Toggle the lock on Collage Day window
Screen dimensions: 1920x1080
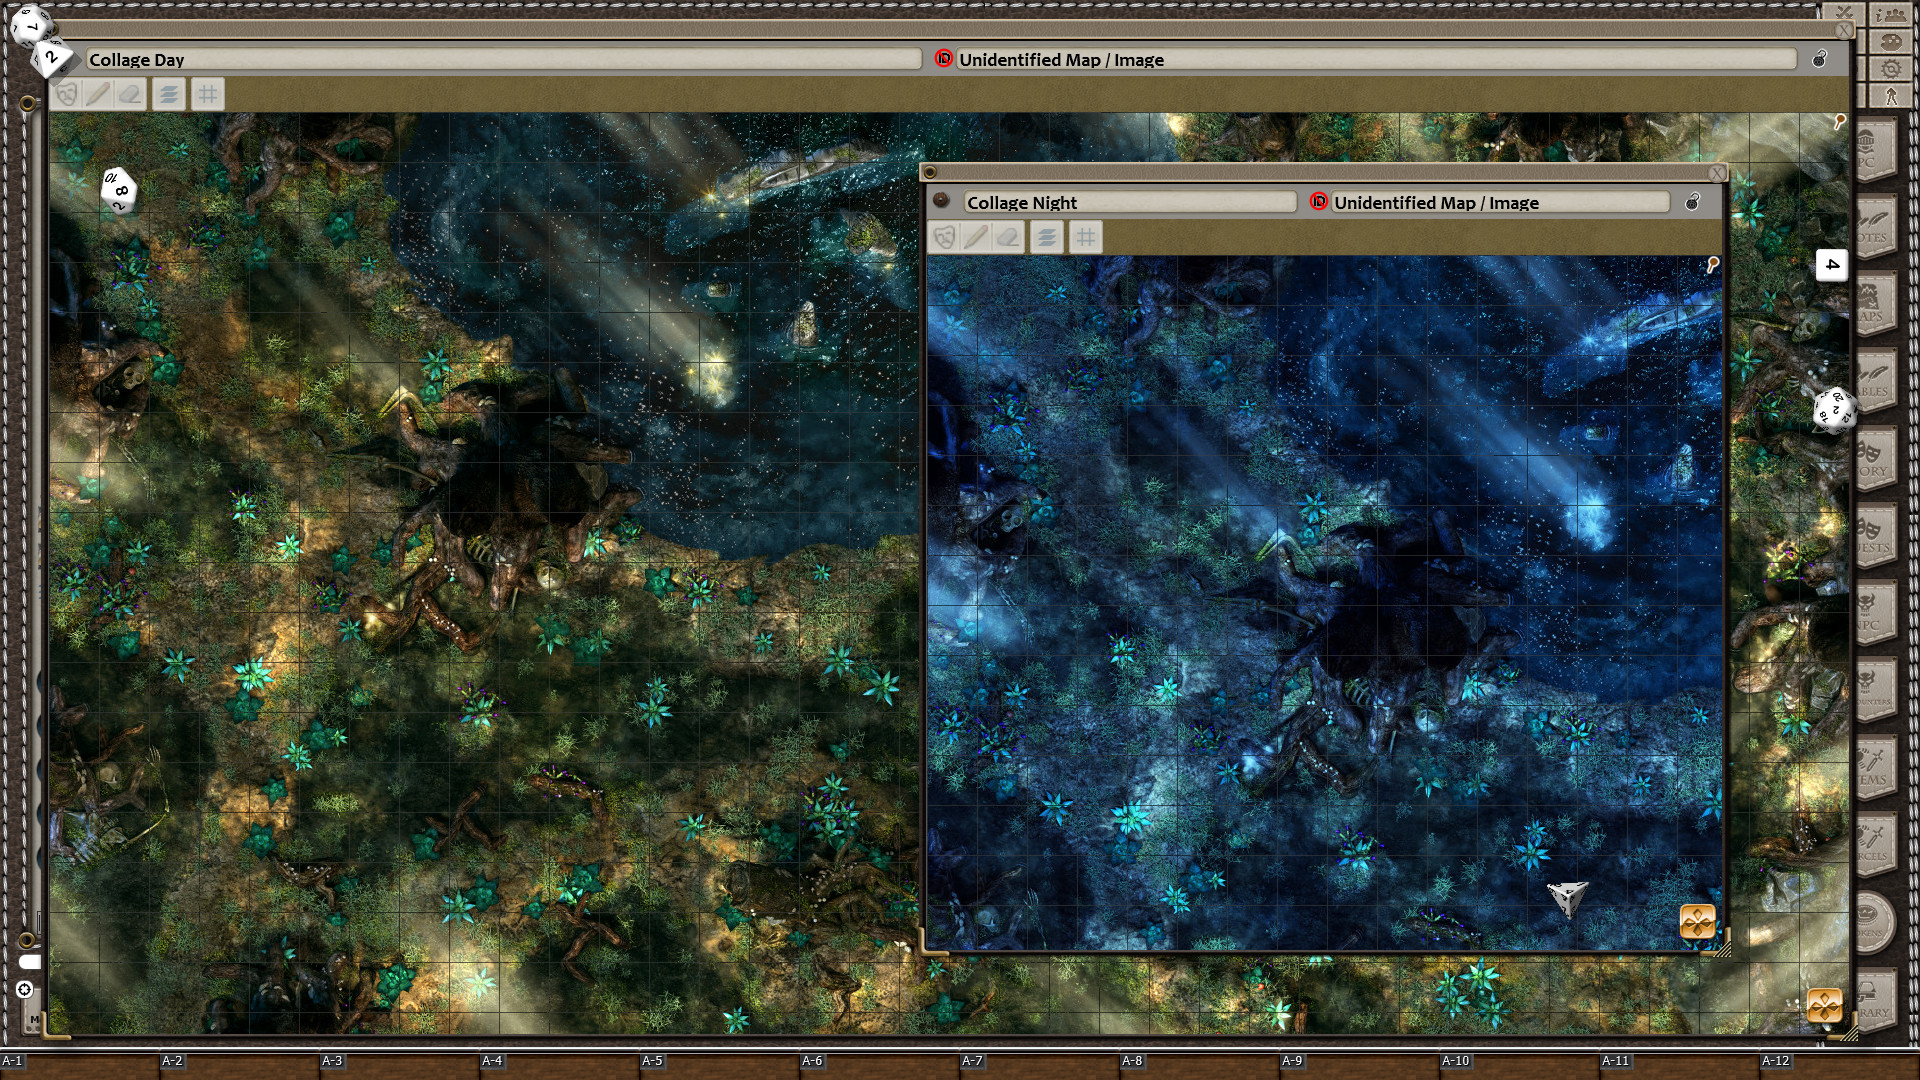pos(1820,59)
